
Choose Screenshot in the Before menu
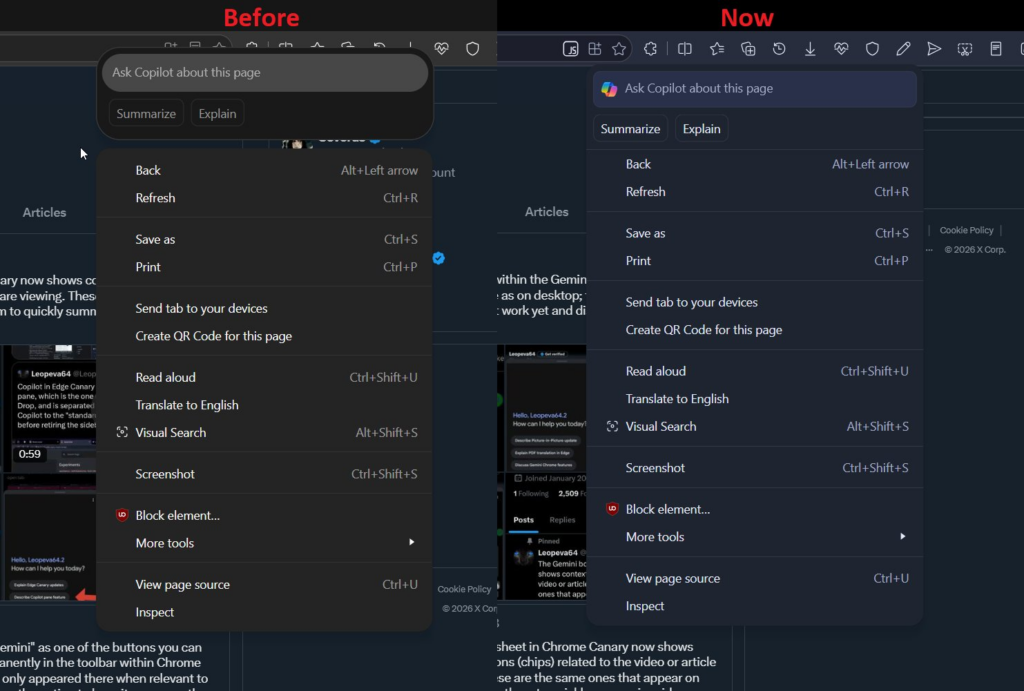click(265, 474)
